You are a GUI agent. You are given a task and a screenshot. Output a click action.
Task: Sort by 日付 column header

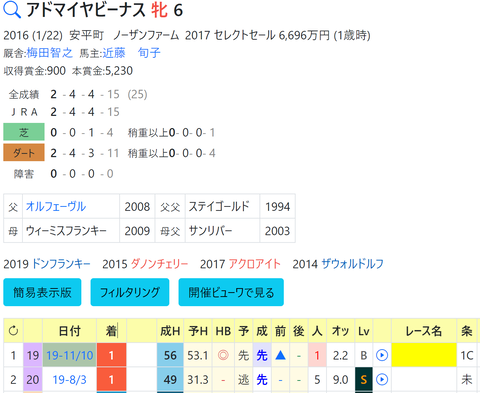click(69, 331)
